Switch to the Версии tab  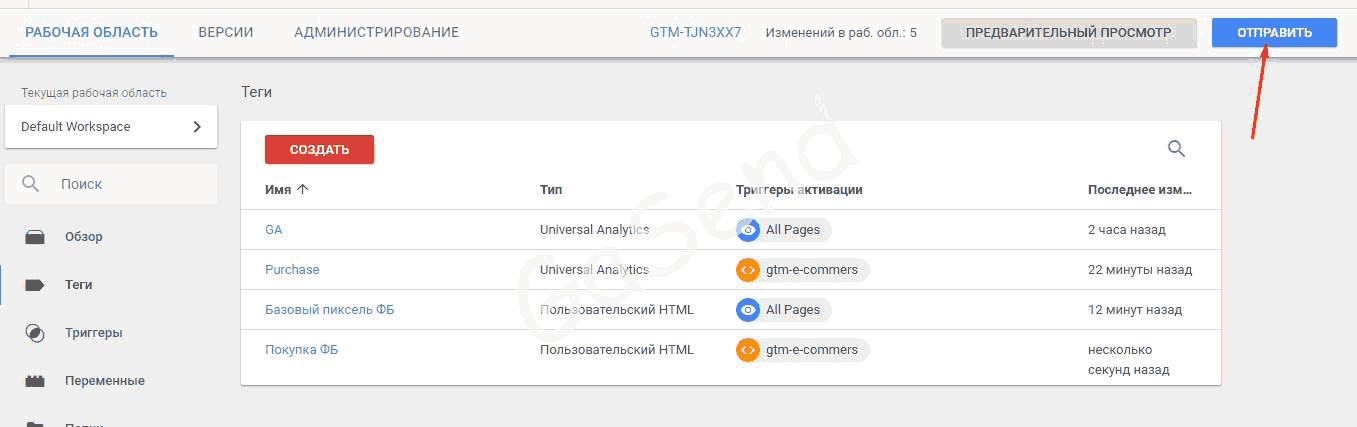point(226,32)
